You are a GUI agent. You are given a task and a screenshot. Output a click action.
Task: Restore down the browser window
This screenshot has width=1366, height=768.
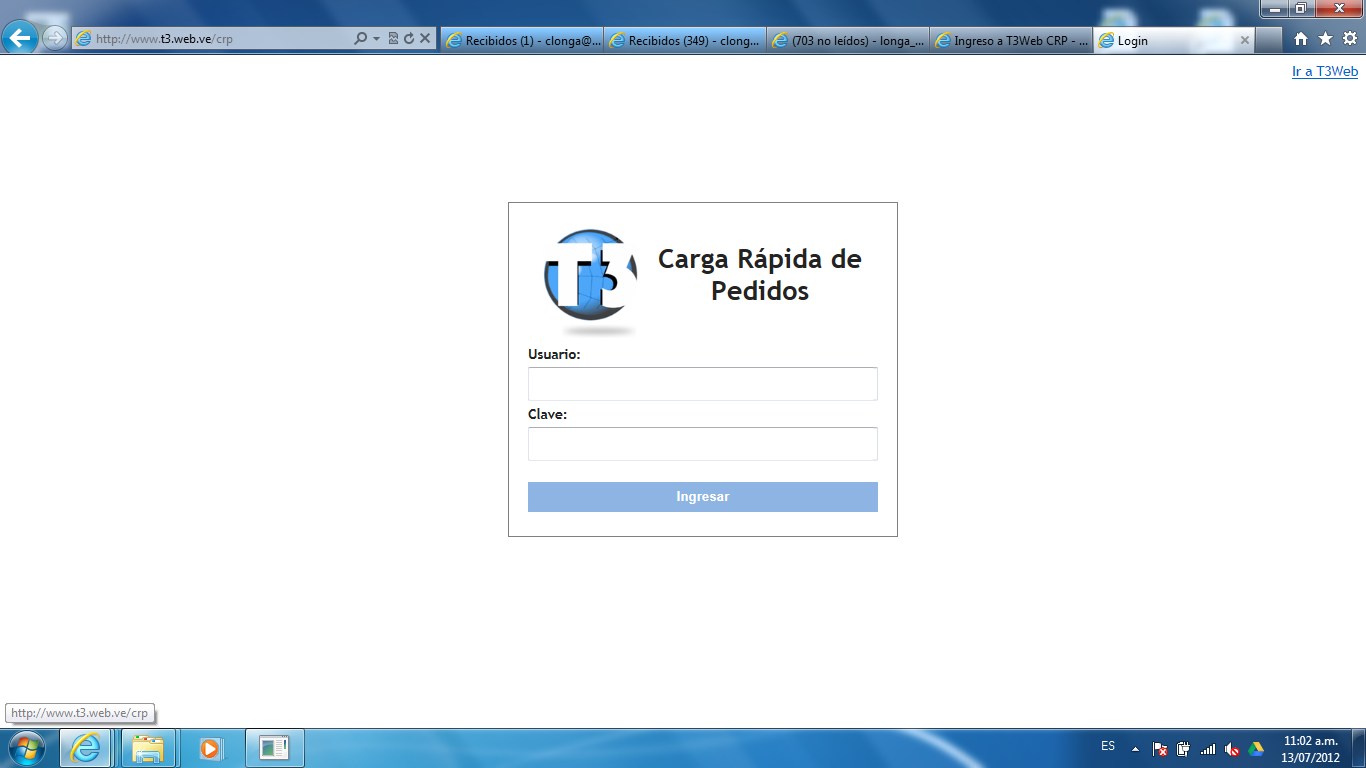pos(1301,8)
